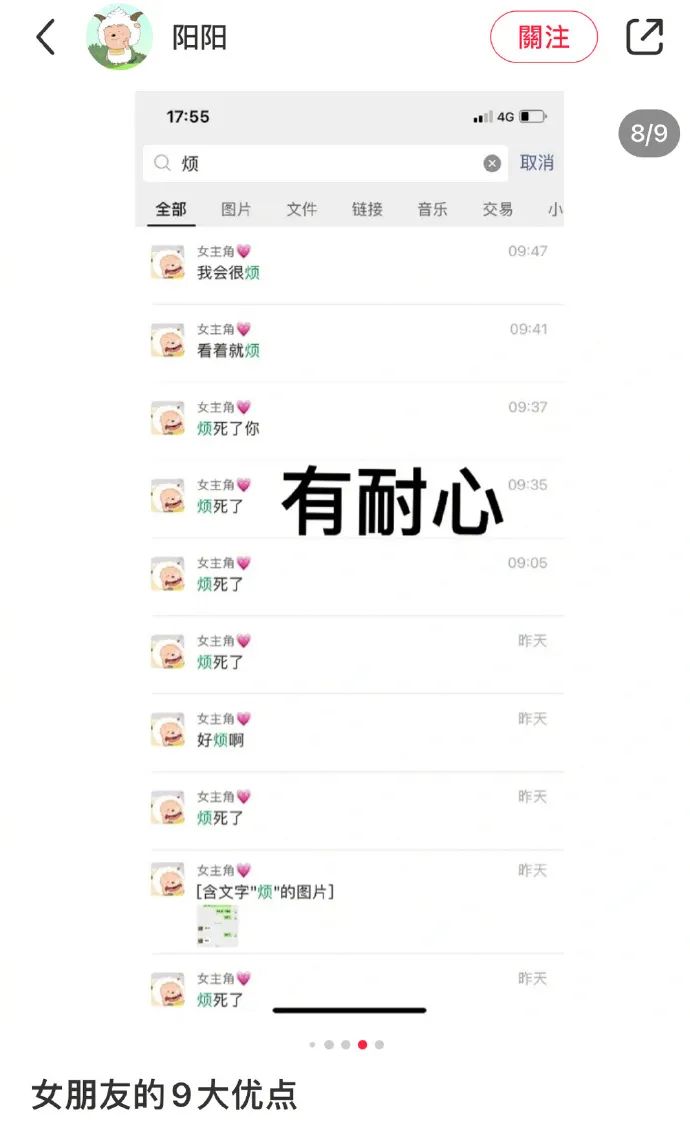
Task: Open the image thumbnail containing 烦 text
Action: (x=217, y=926)
